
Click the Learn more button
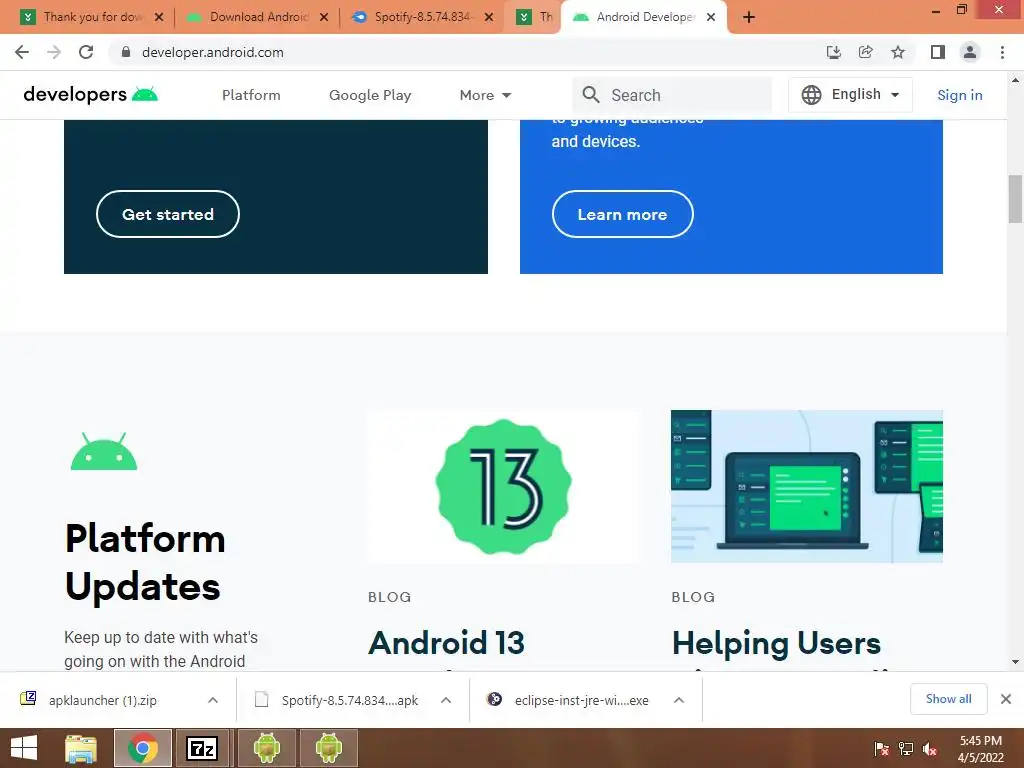coord(622,214)
